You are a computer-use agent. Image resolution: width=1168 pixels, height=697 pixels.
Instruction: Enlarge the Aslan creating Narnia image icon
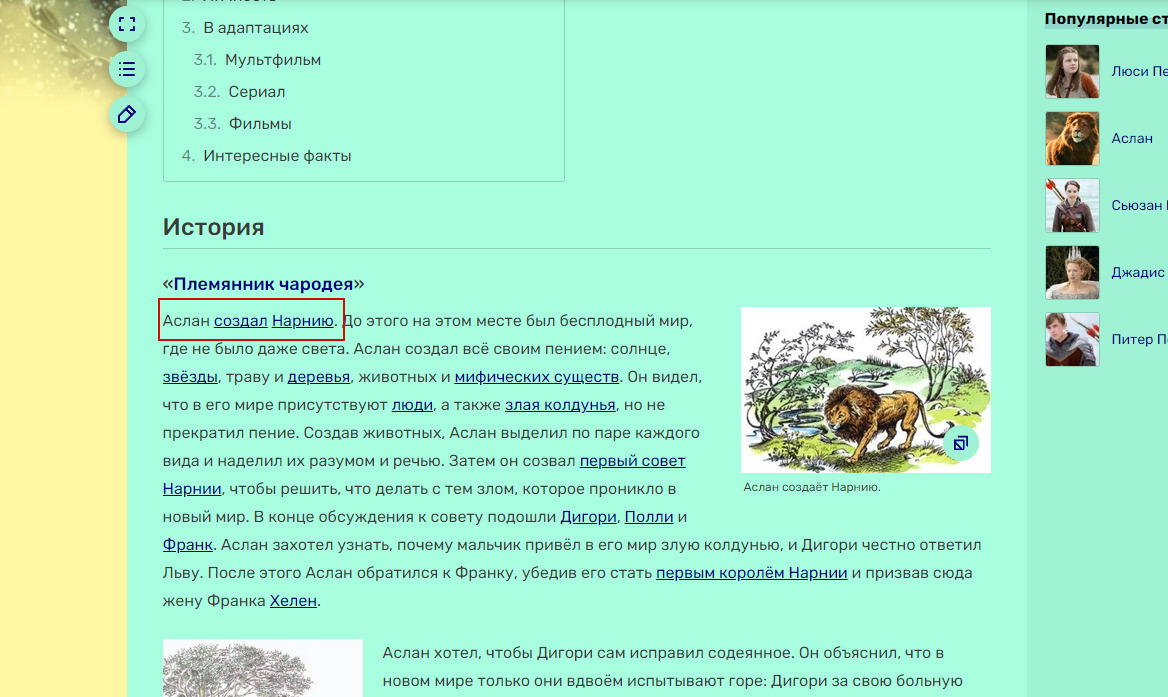pos(960,443)
